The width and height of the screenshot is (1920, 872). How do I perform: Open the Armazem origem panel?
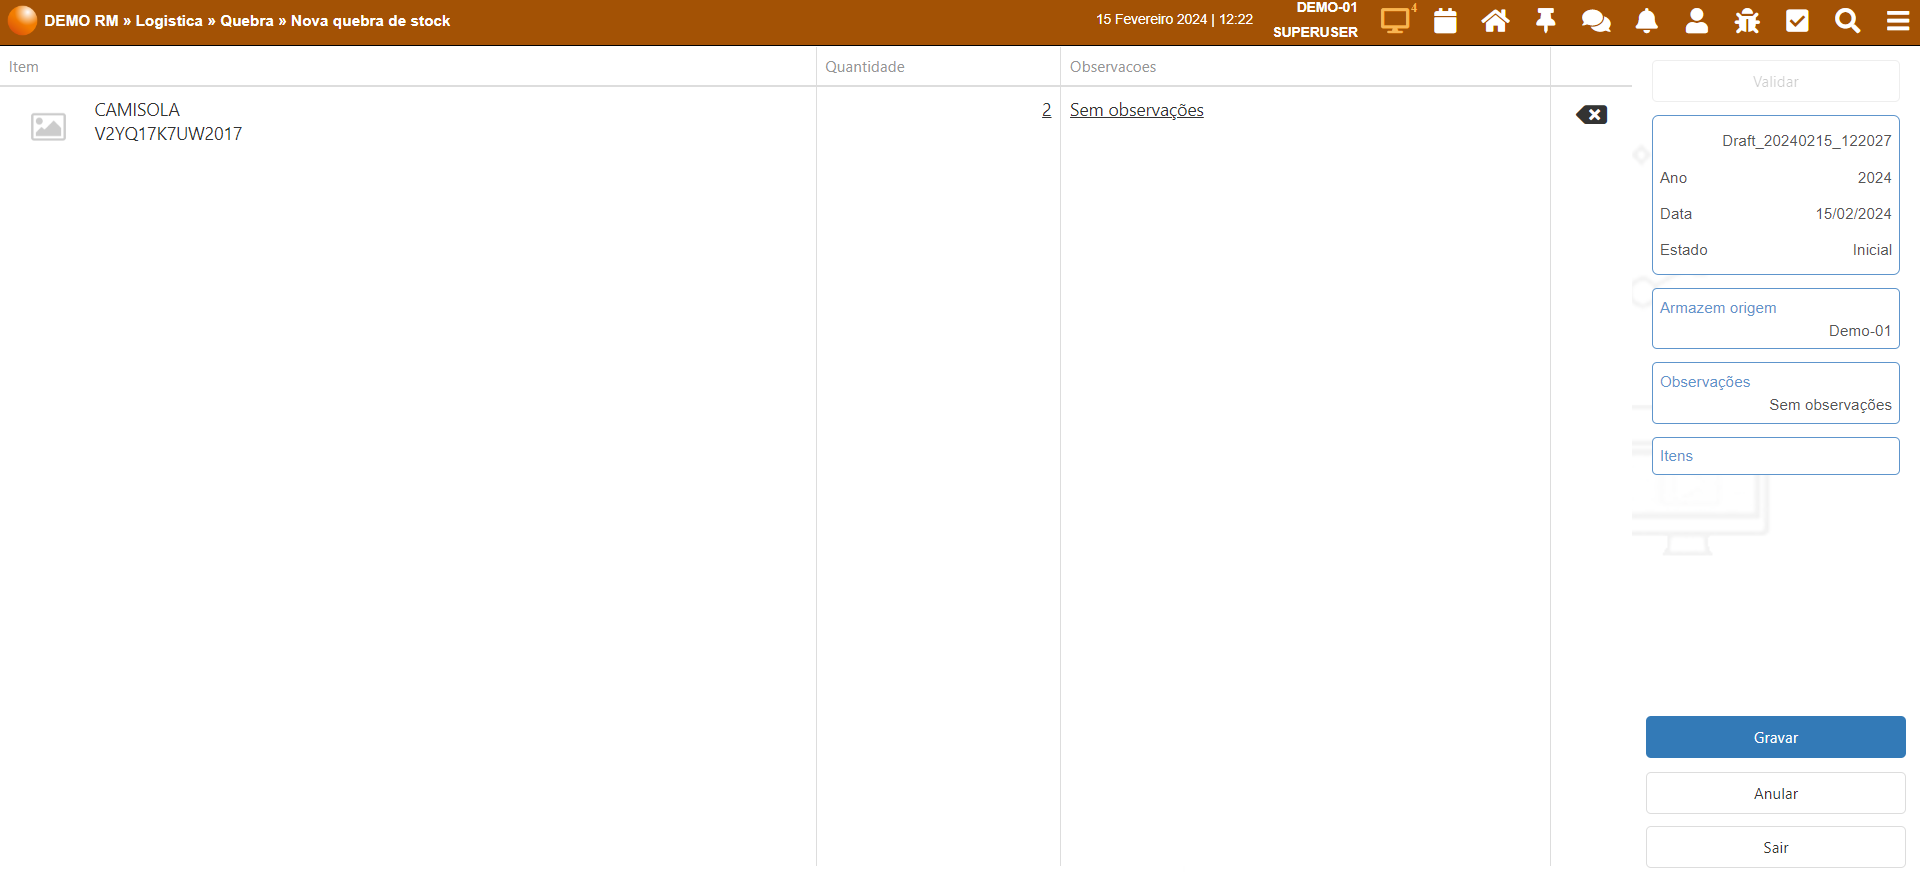1775,318
